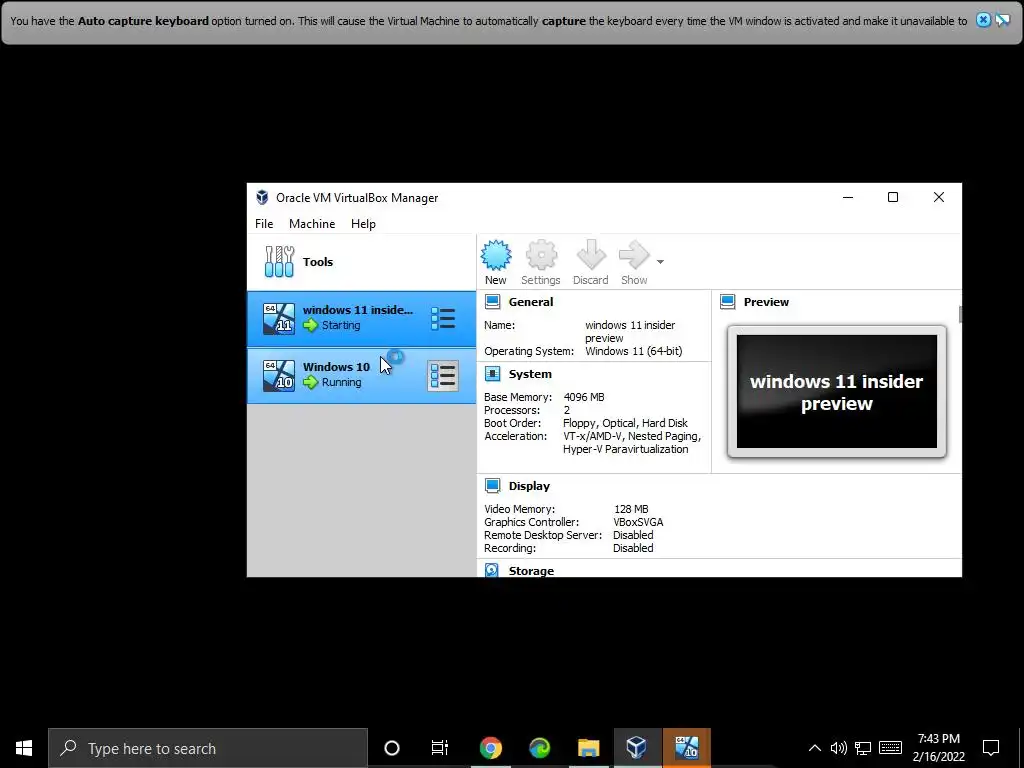The width and height of the screenshot is (1024, 768).
Task: Click the network tray icon
Action: point(863,748)
